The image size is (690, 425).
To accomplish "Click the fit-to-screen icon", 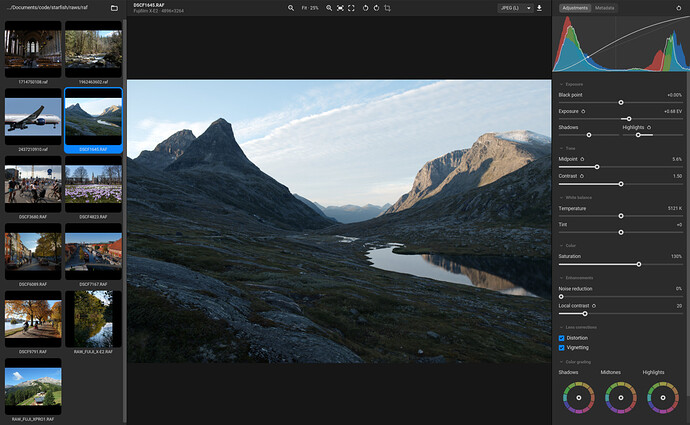I will (x=340, y=8).
